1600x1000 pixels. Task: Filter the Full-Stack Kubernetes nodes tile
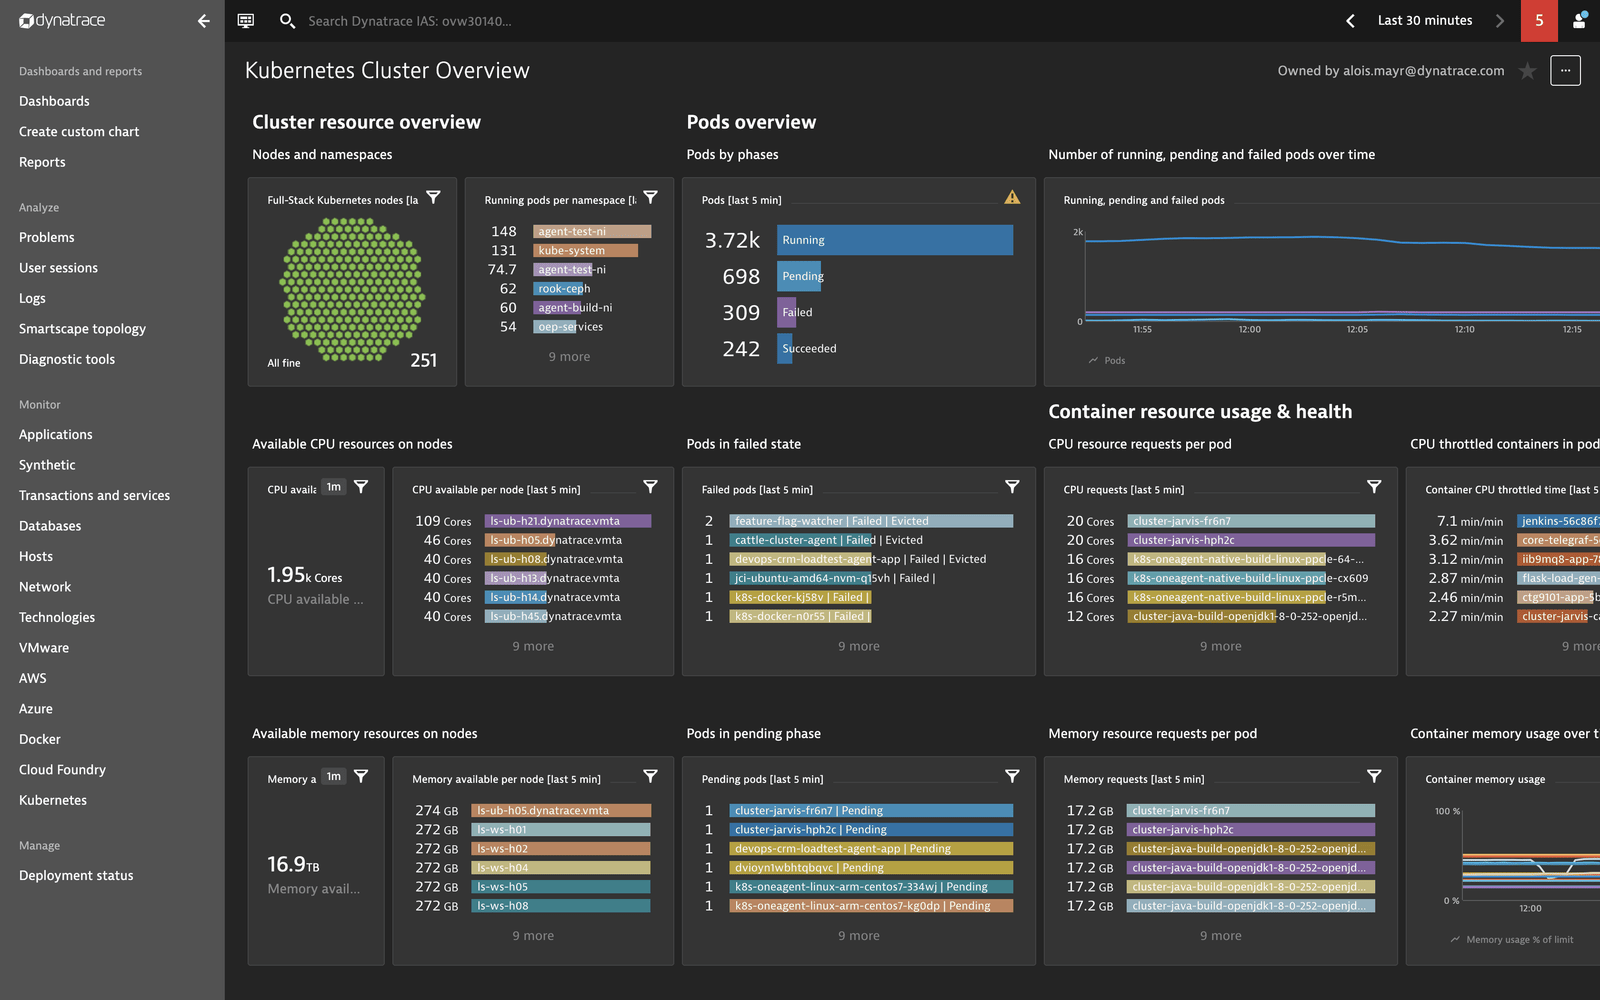[x=433, y=198]
